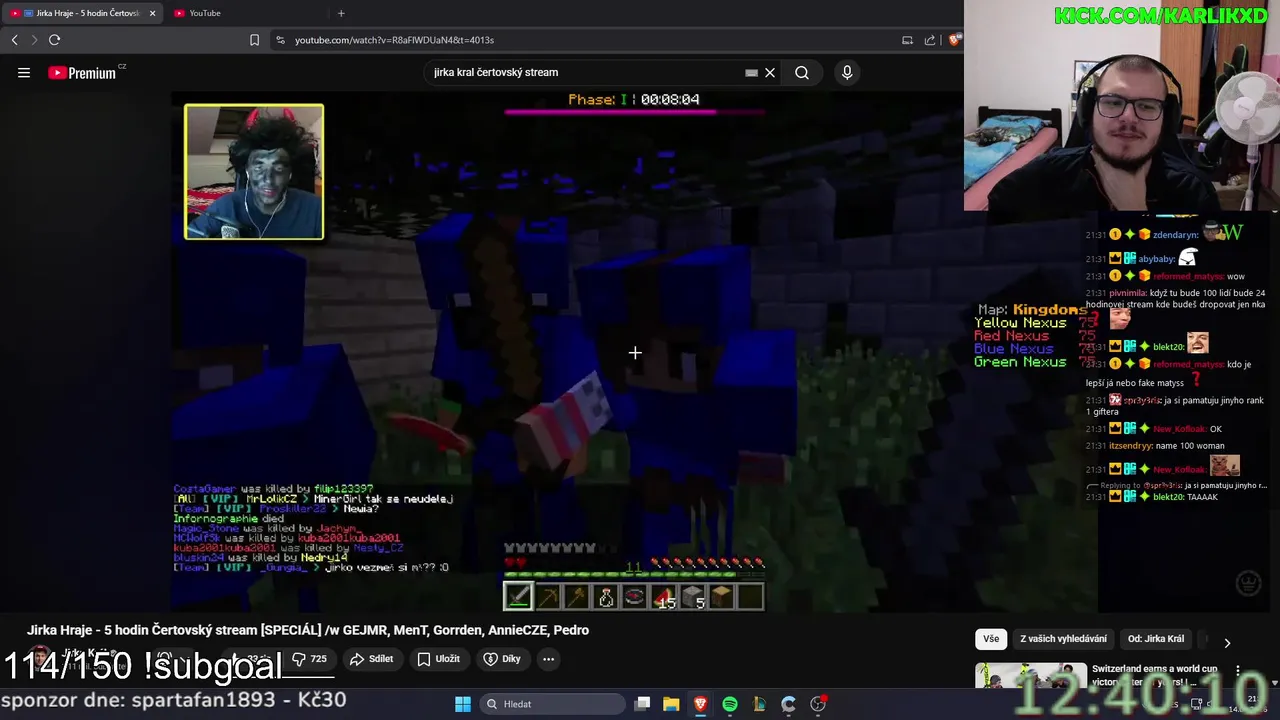Click the Sdílet share button
Image resolution: width=1280 pixels, height=720 pixels.
371,659
